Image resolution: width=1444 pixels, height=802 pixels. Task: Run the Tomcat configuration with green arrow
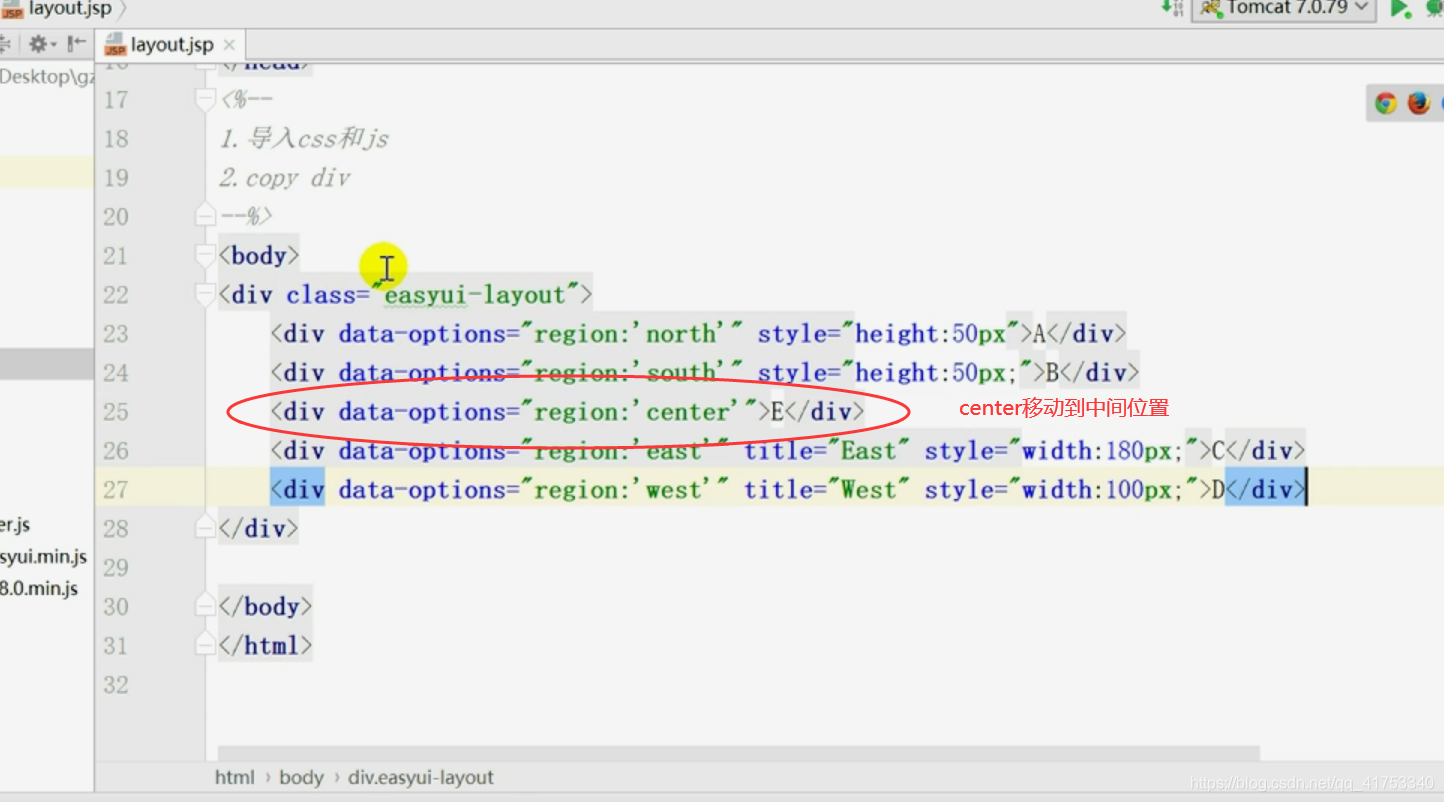point(1400,8)
